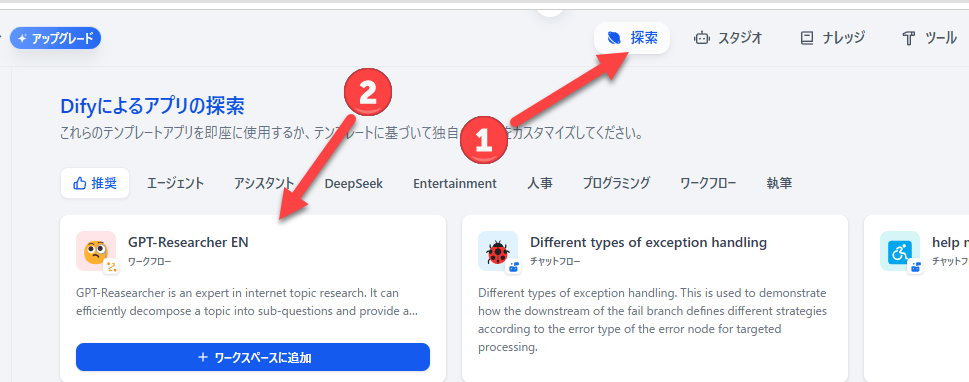Click the wheelchair accessibility app icon
The width and height of the screenshot is (969, 382).
pos(899,250)
